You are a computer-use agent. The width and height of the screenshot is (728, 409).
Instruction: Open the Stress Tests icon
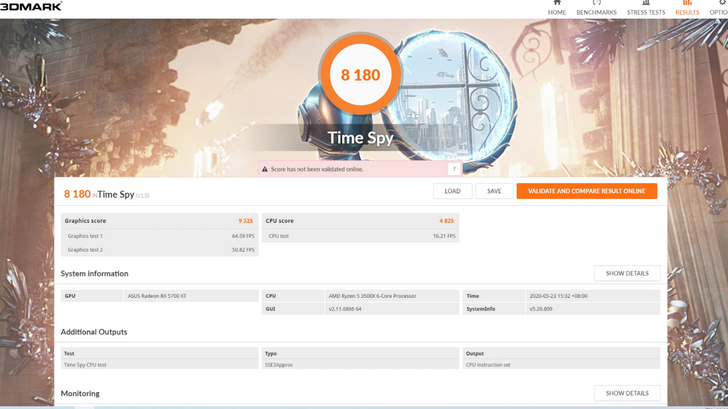645,3
